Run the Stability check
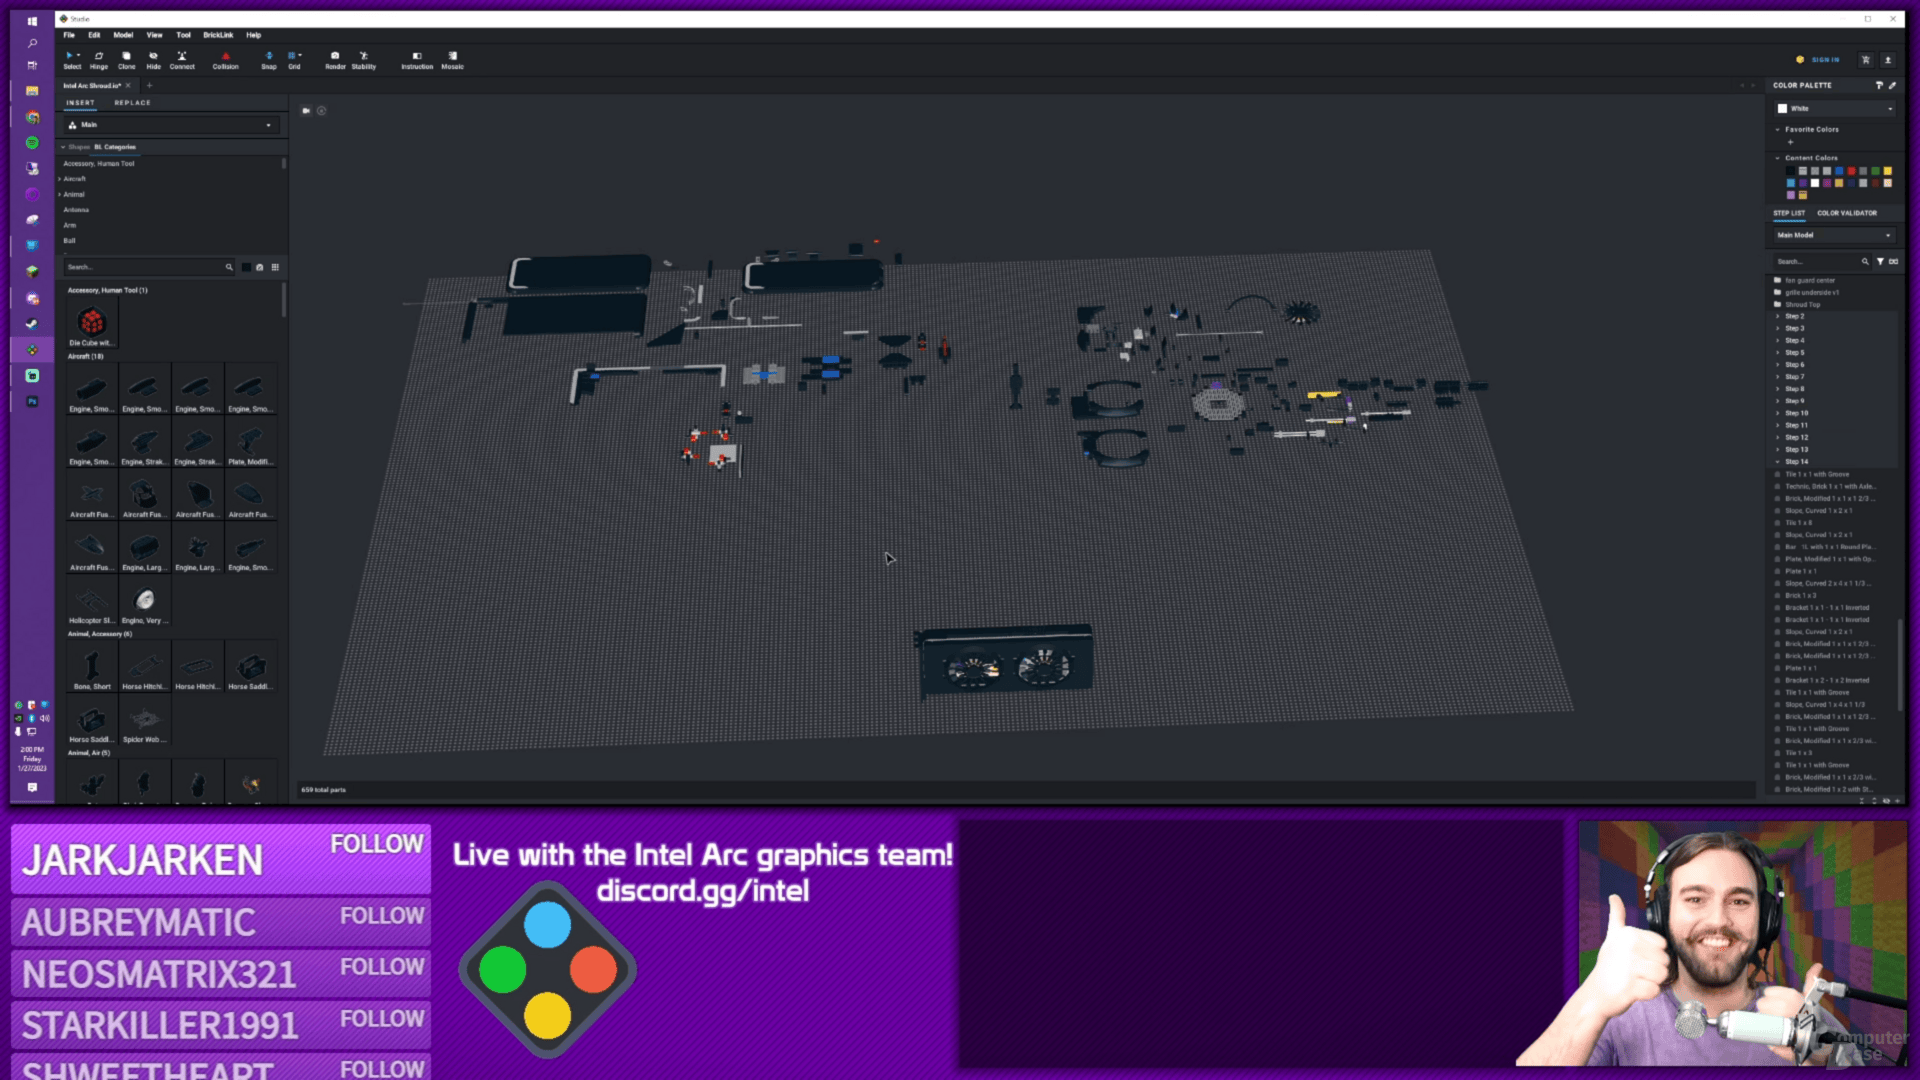Screen dimensions: 1920x1080 point(364,60)
